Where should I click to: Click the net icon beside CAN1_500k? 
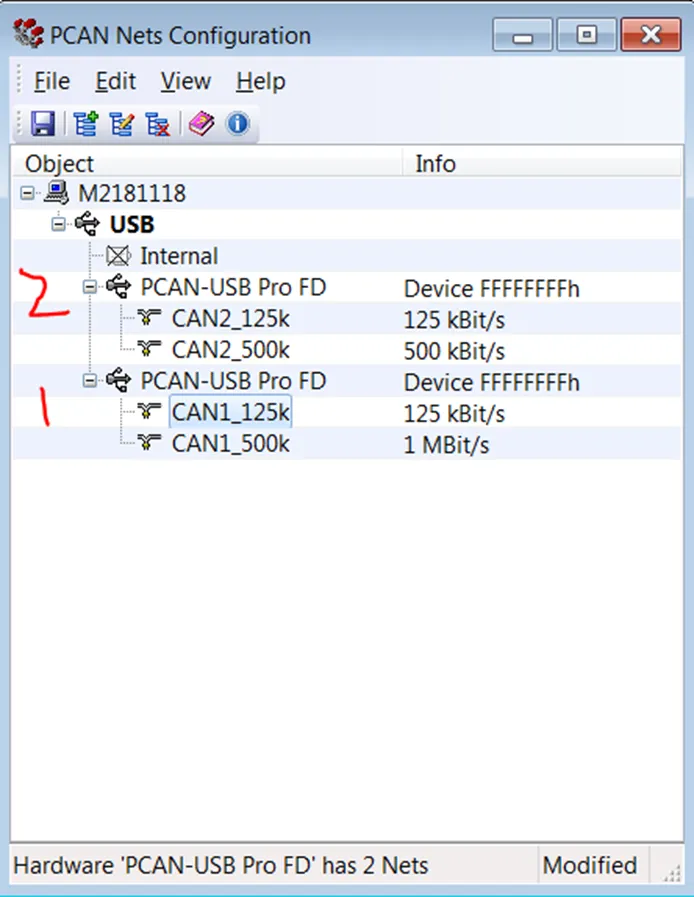149,442
